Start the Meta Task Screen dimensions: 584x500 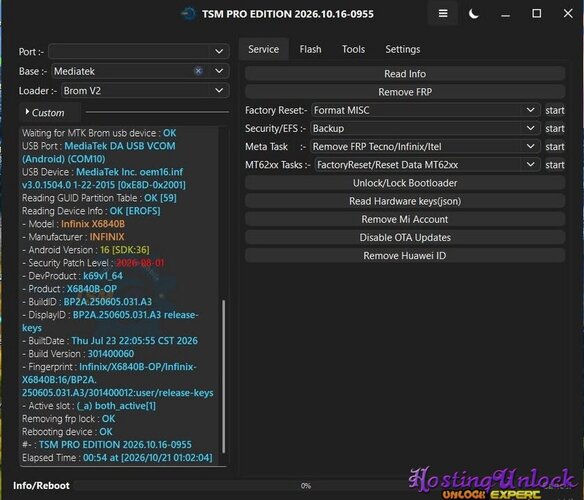click(x=555, y=147)
